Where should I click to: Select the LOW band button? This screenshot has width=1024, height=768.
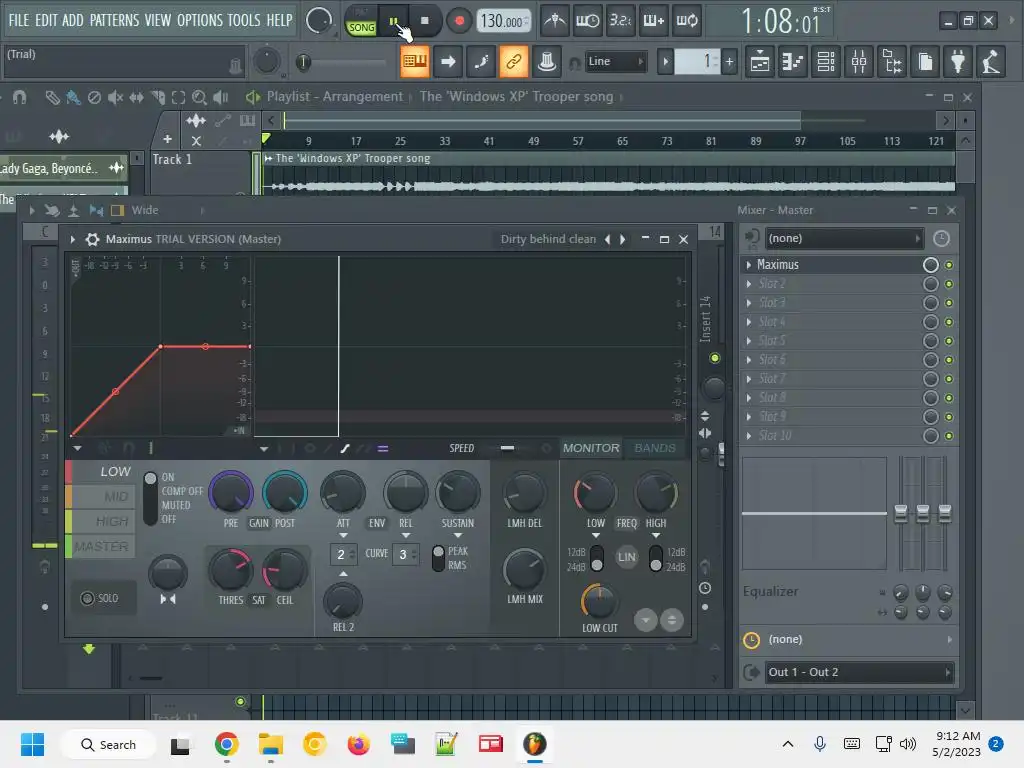[102, 472]
